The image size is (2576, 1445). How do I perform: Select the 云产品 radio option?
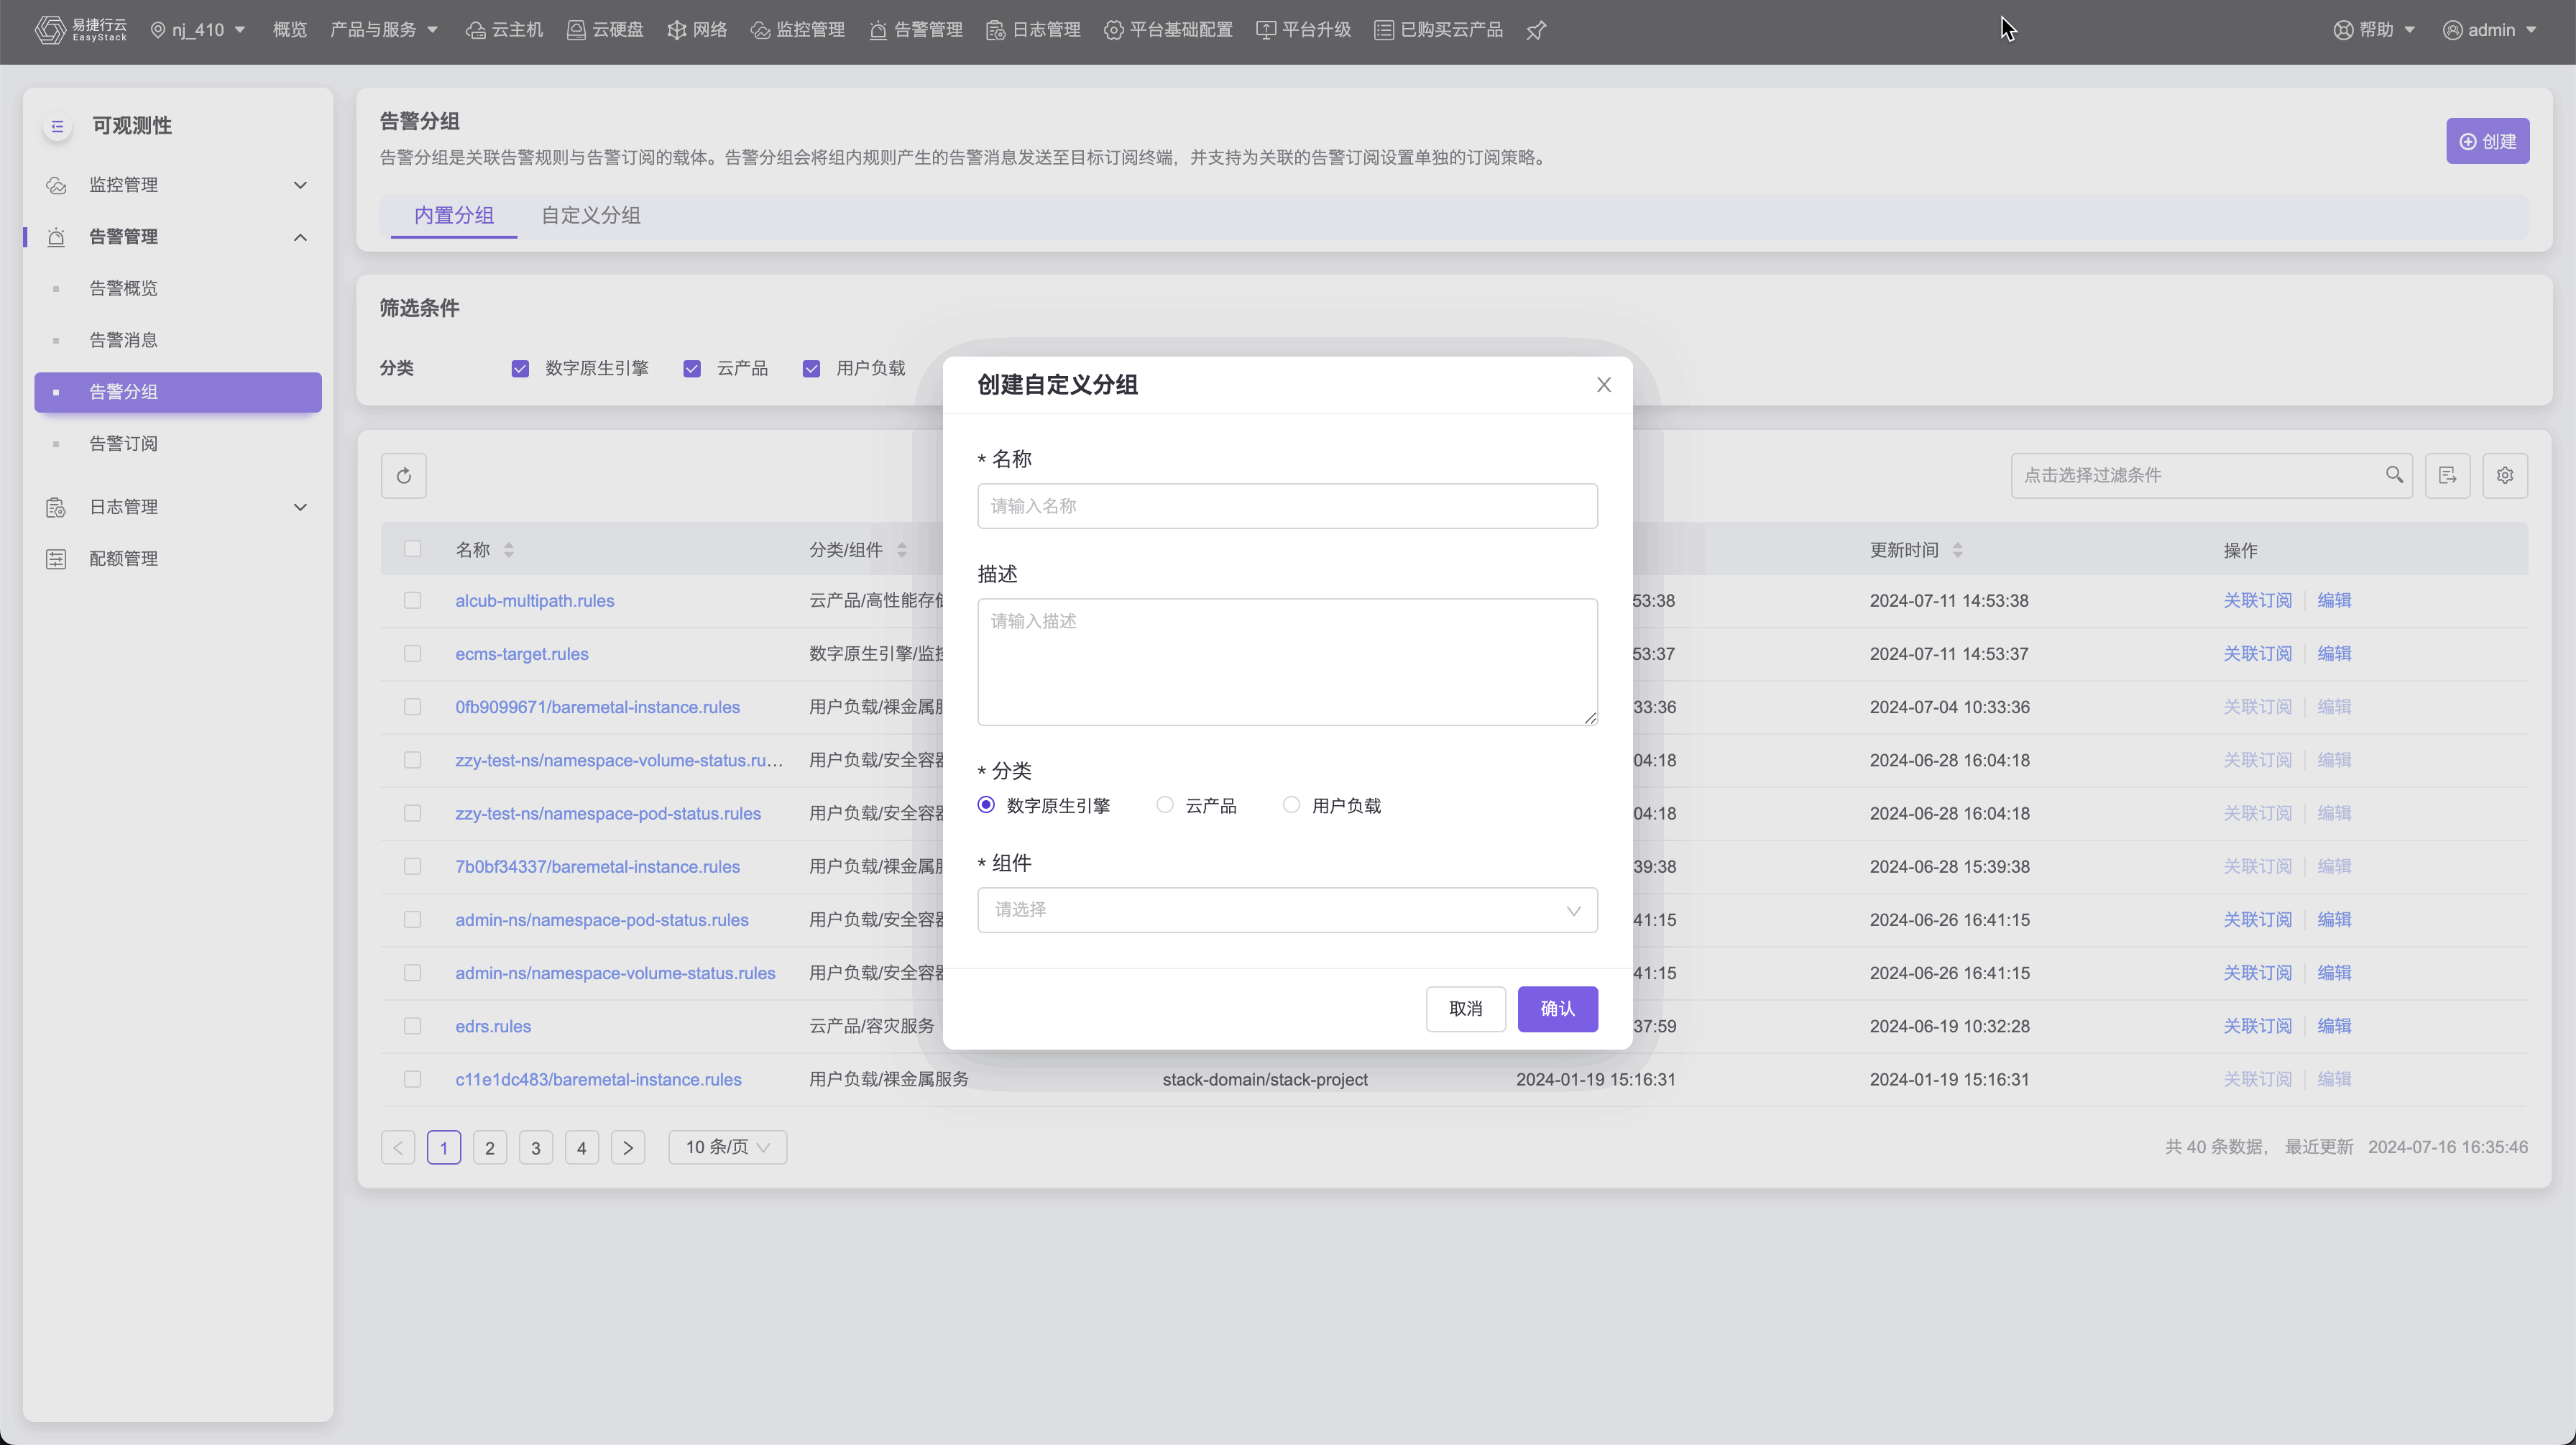[1165, 805]
